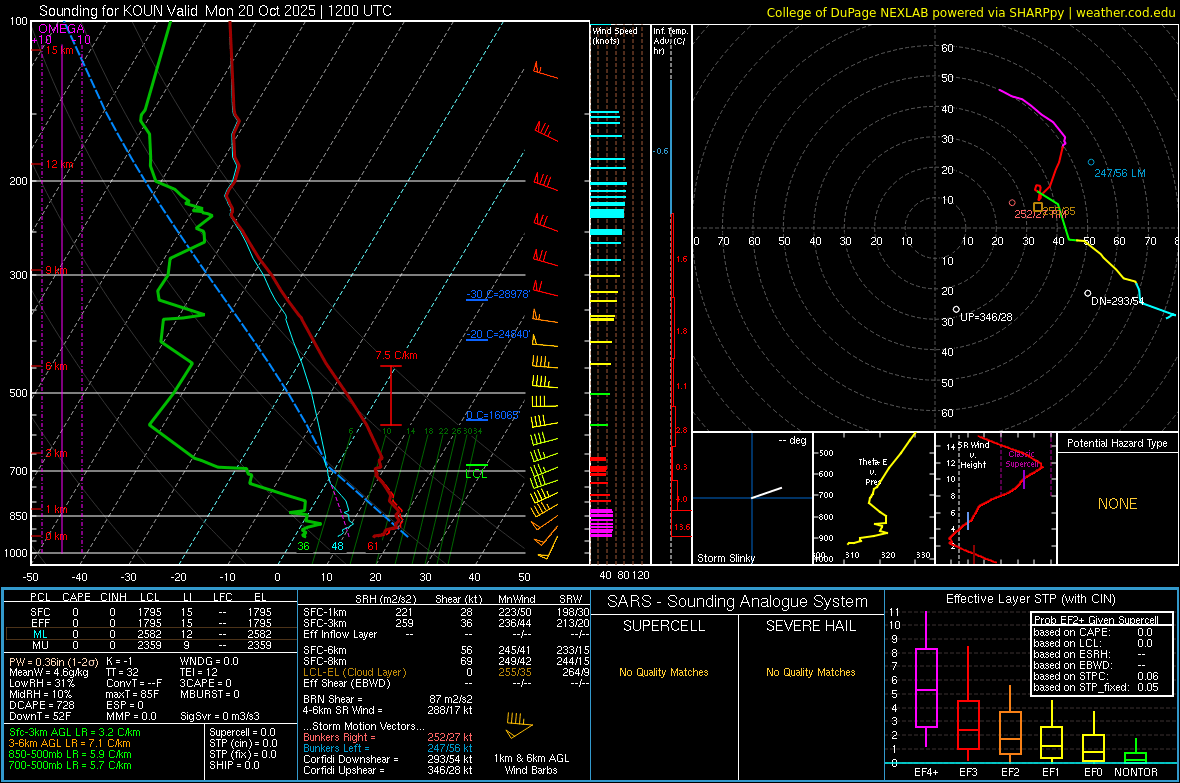Click the green 'LCL' label on the Skew-T
This screenshot has width=1180, height=783.
point(476,474)
